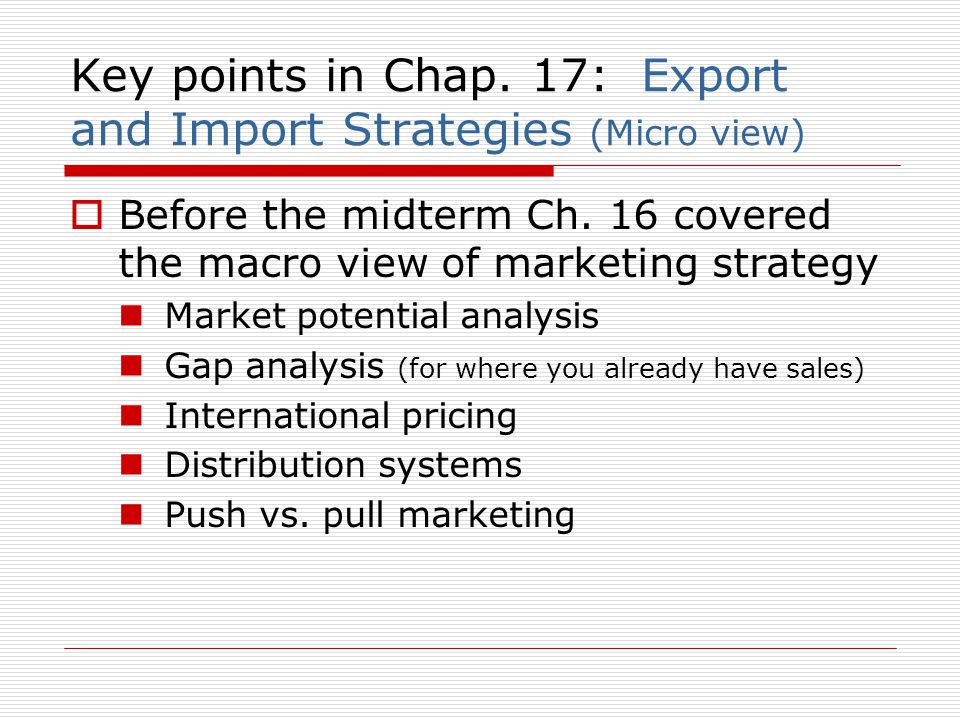
Task: Click 'Before the midterm Ch. 16 covered' line
Action: (x=474, y=216)
